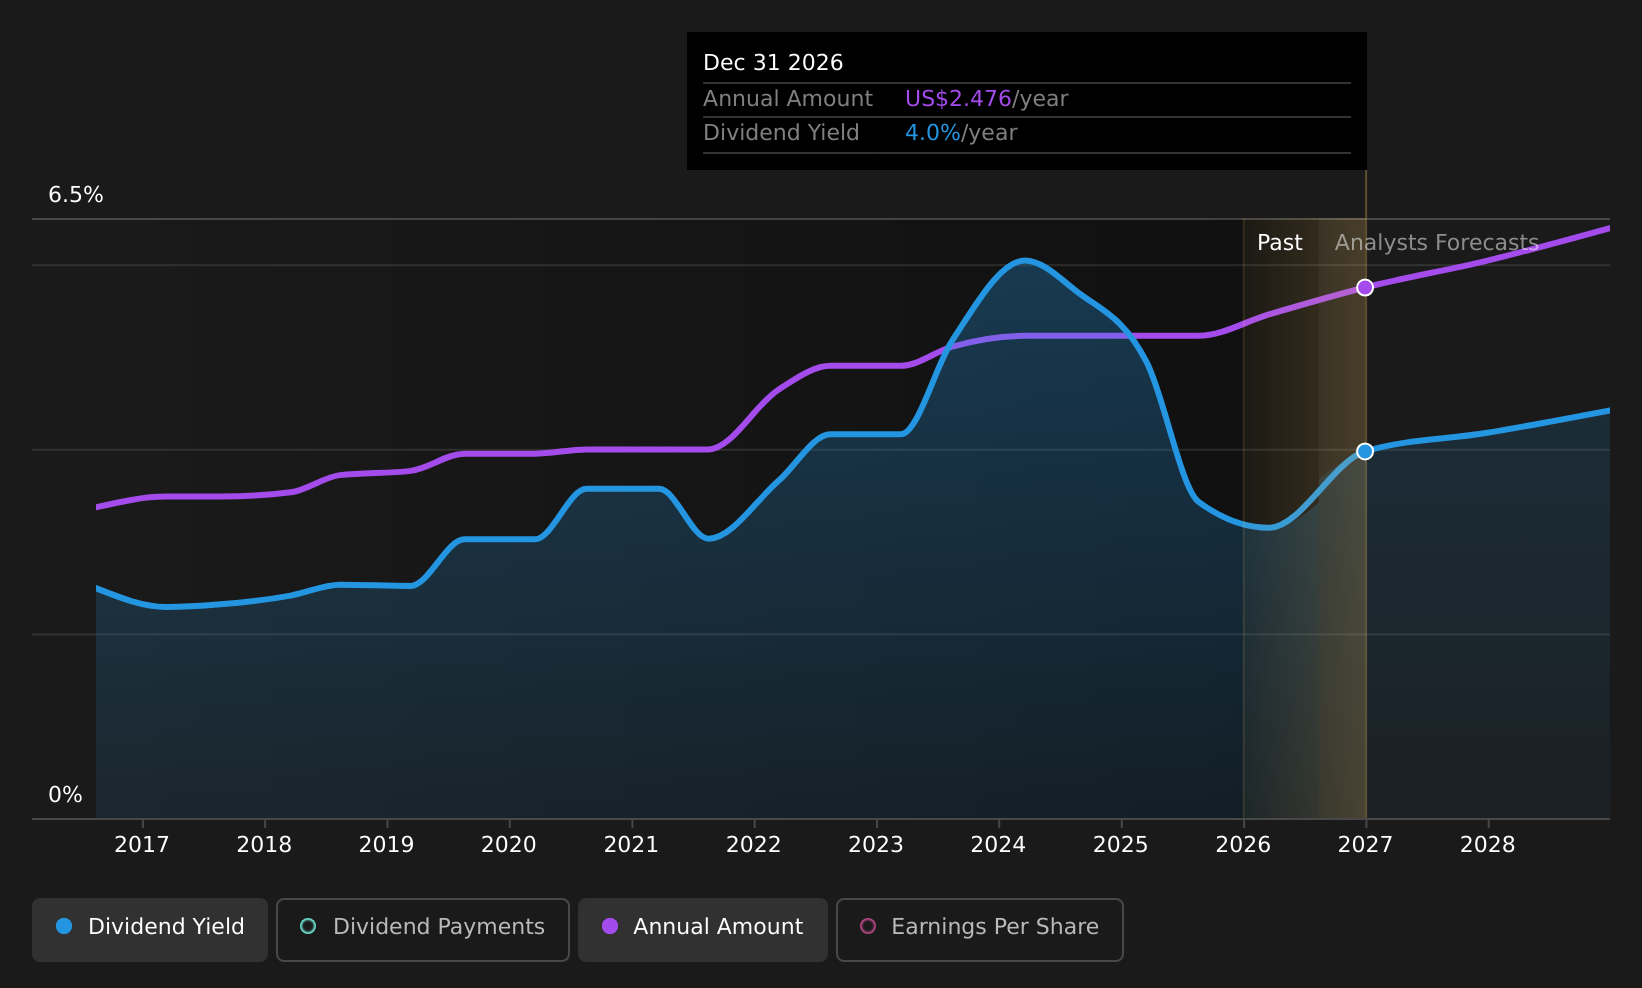Click the Analysts Forecasts label
The height and width of the screenshot is (988, 1642).
click(x=1437, y=243)
